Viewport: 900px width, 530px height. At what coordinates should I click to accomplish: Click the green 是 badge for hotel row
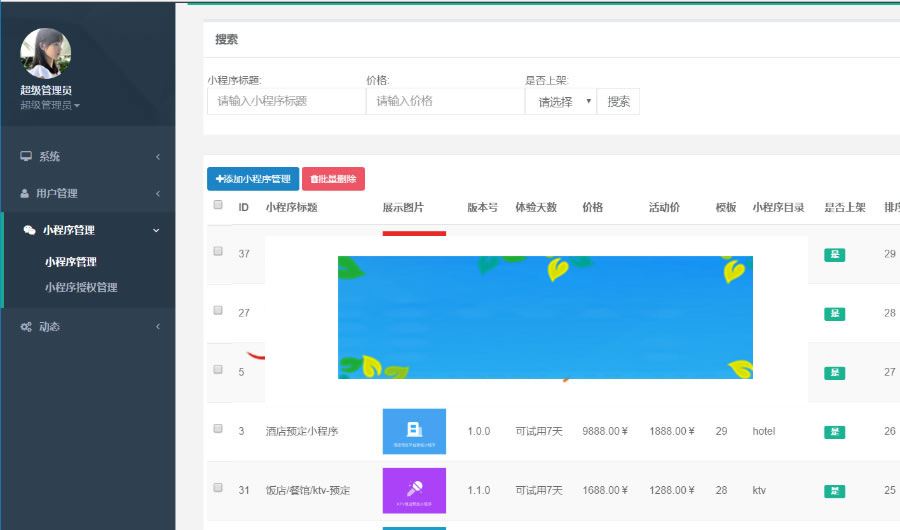tap(834, 432)
